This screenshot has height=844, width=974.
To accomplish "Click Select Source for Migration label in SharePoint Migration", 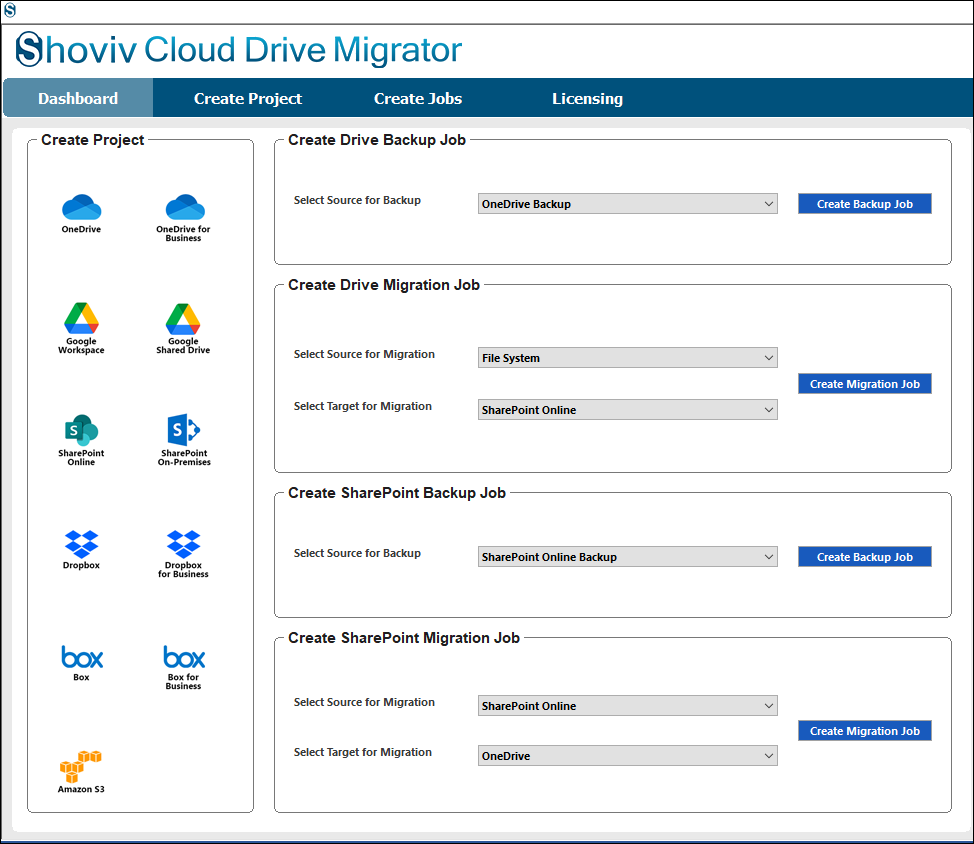I will 364,702.
